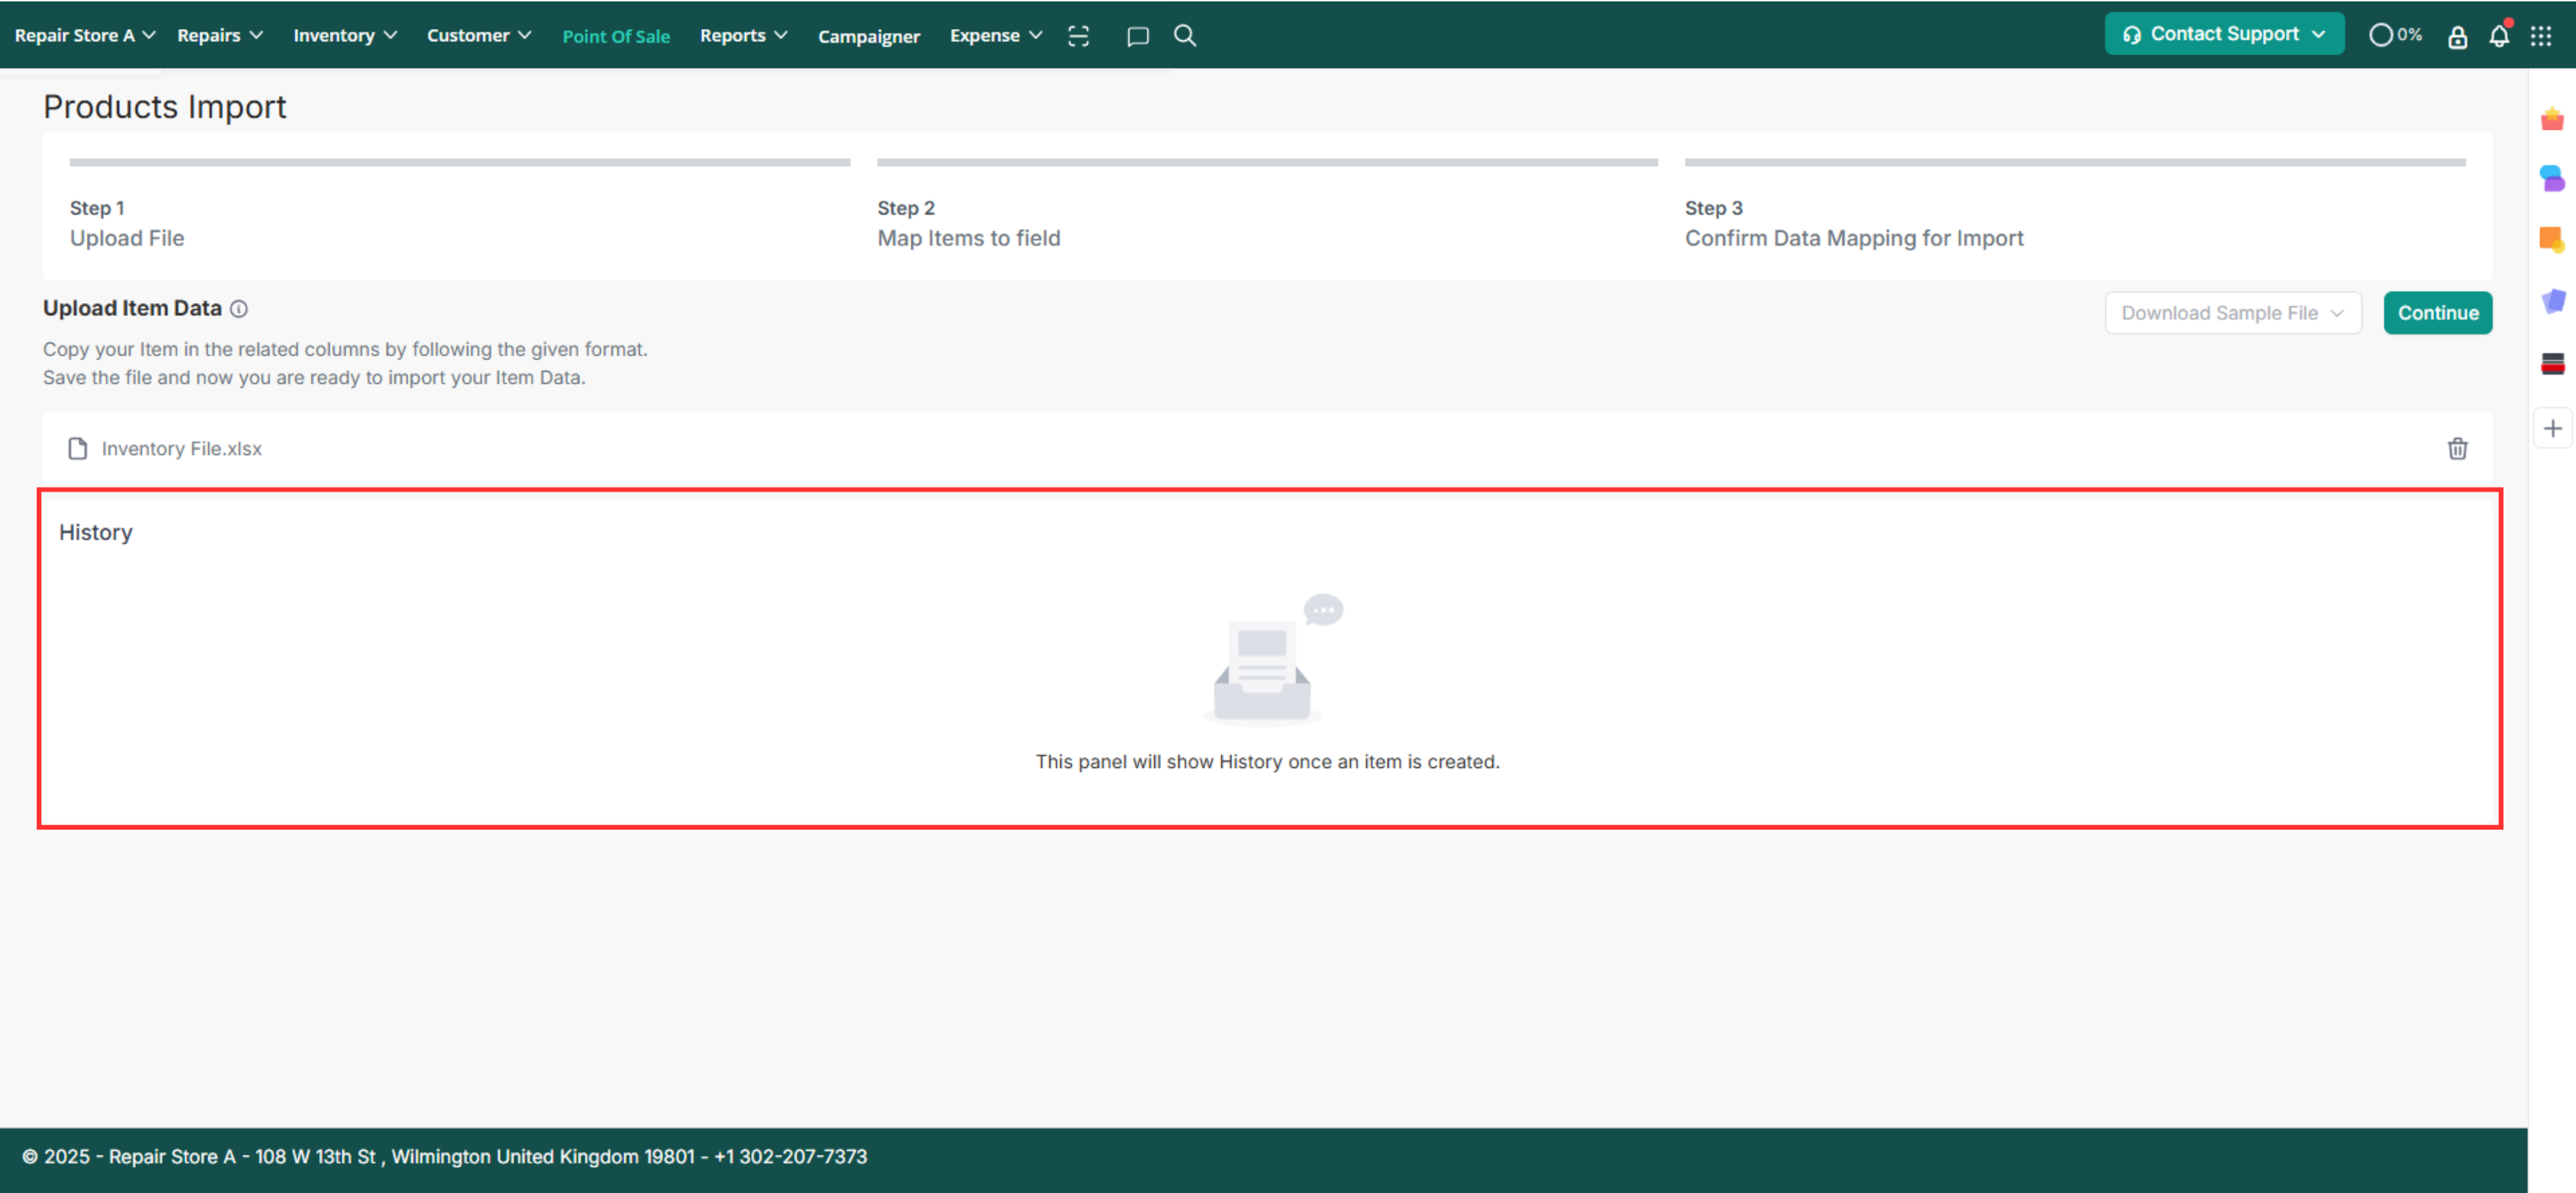
Task: Open the Reports menu
Action: coord(743,35)
